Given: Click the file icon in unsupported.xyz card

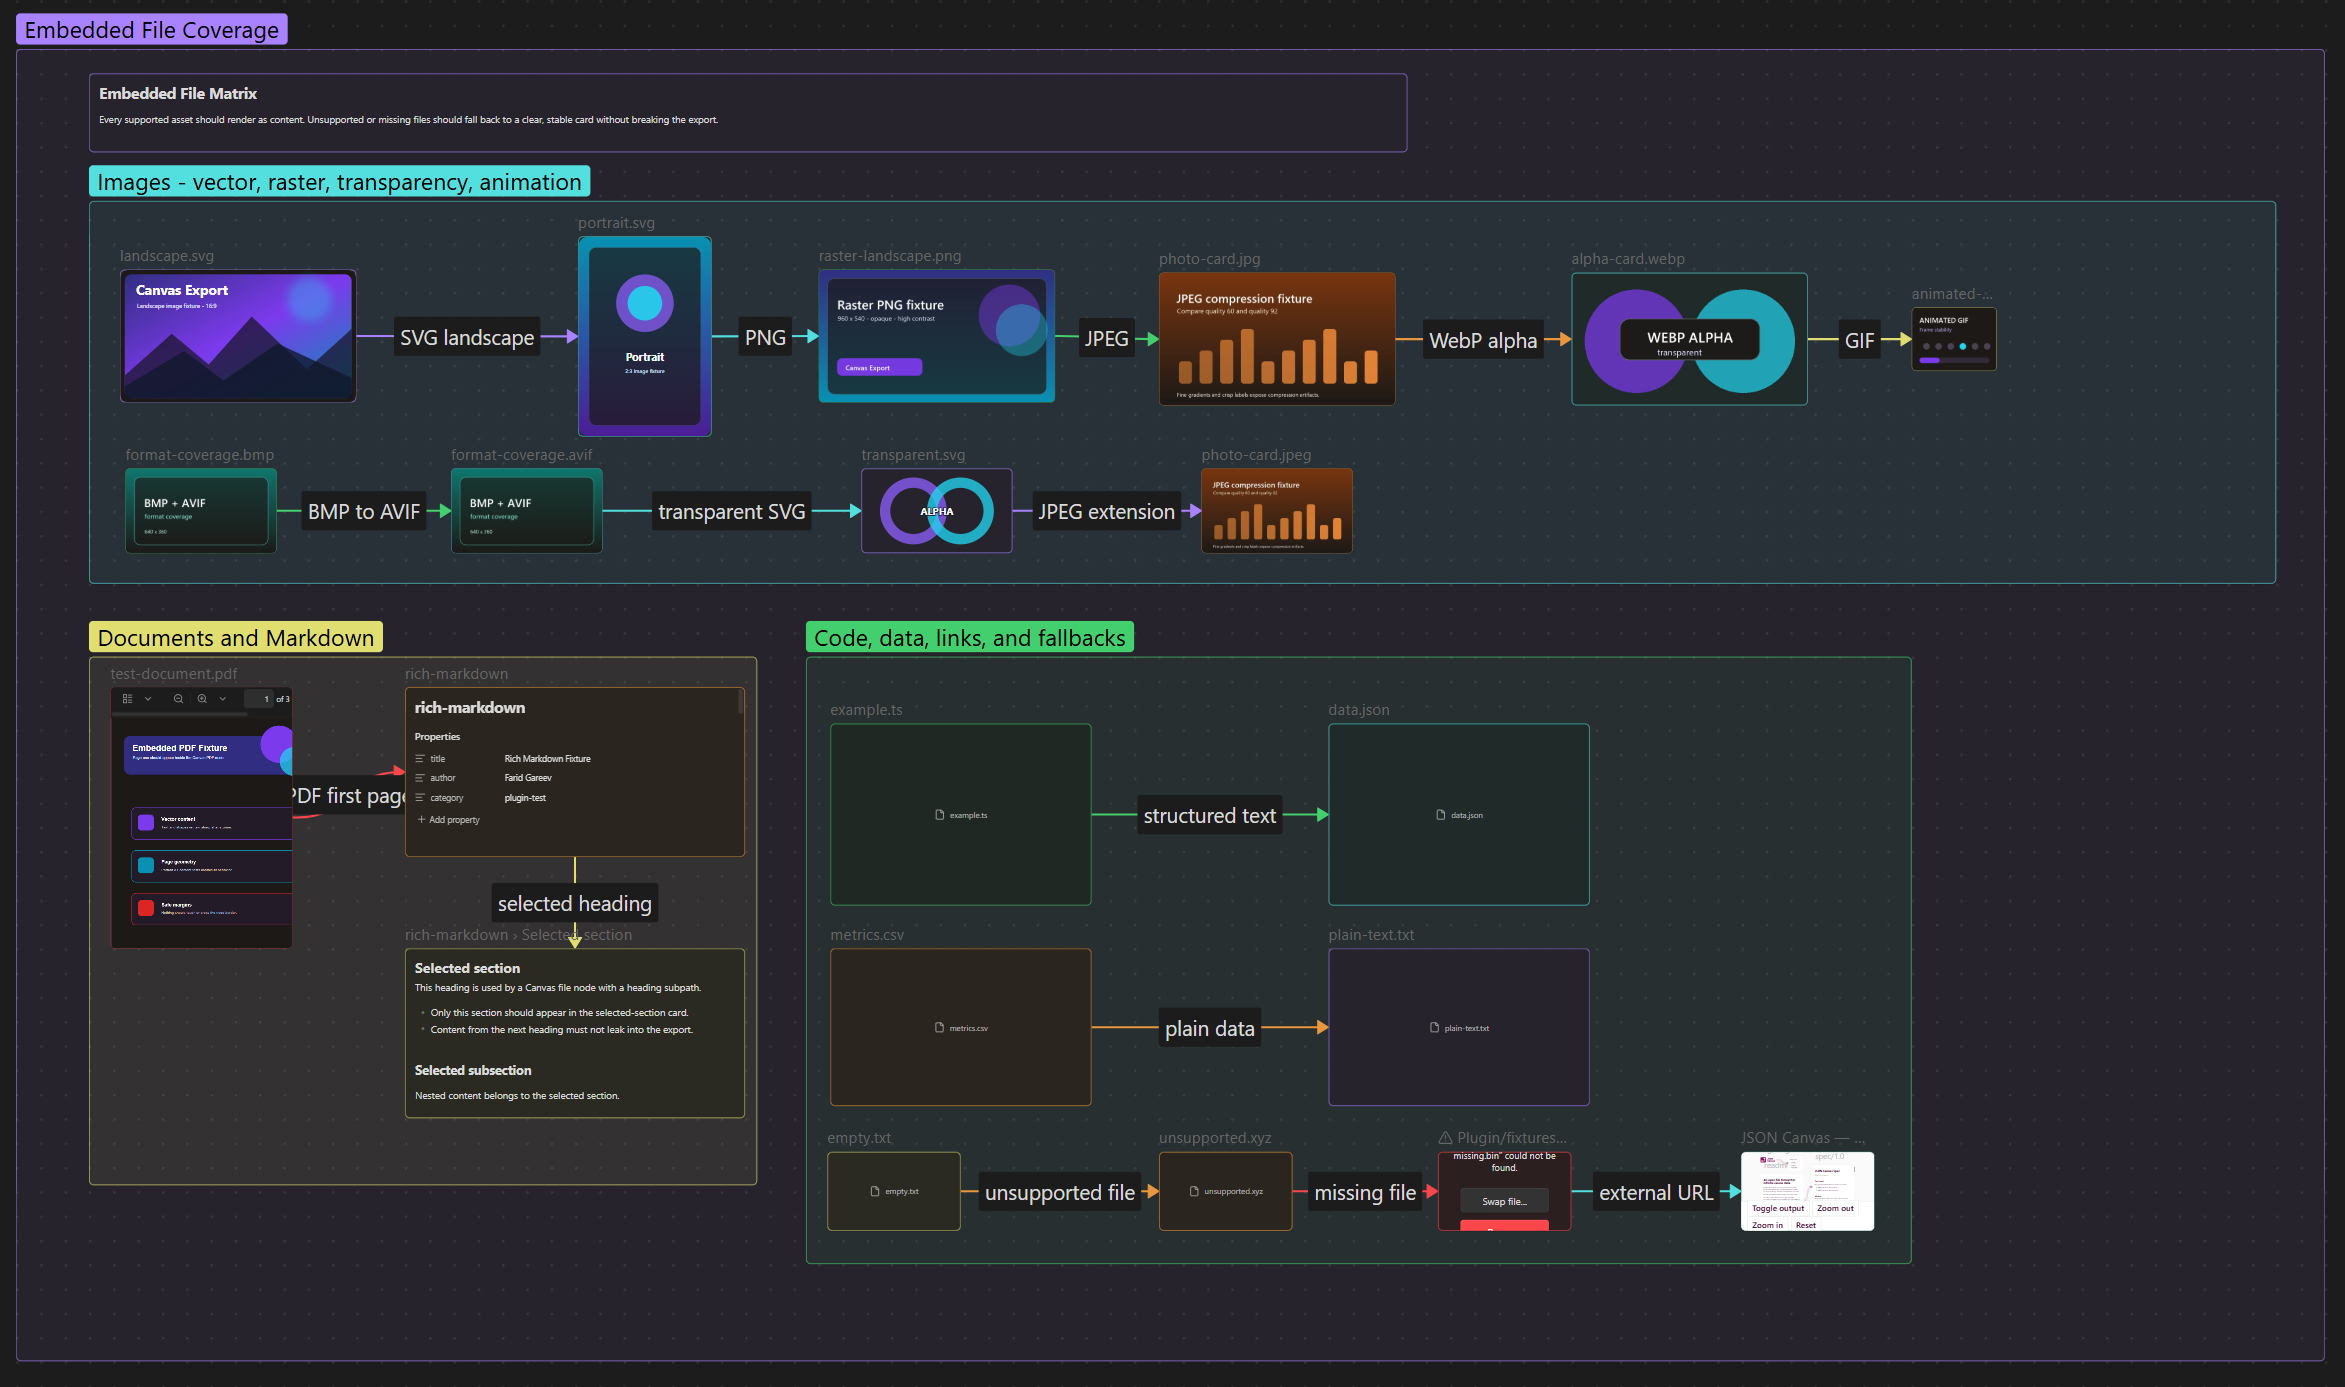Looking at the screenshot, I should pyautogui.click(x=1194, y=1191).
